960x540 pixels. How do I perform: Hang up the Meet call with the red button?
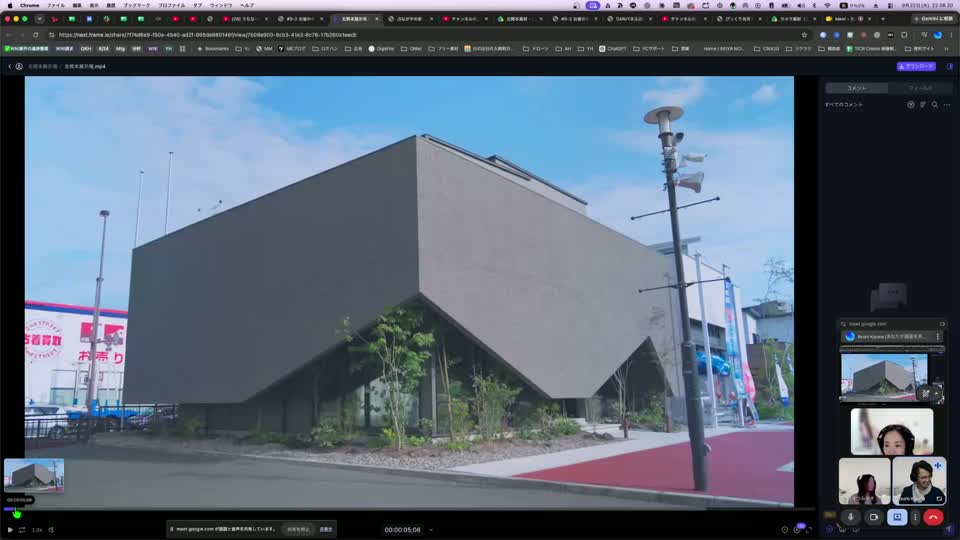pos(933,517)
